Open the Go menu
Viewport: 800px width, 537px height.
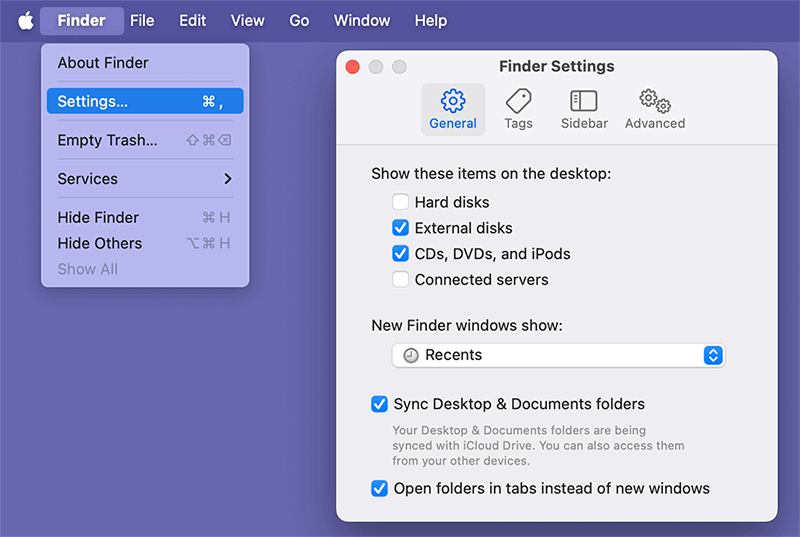299,20
